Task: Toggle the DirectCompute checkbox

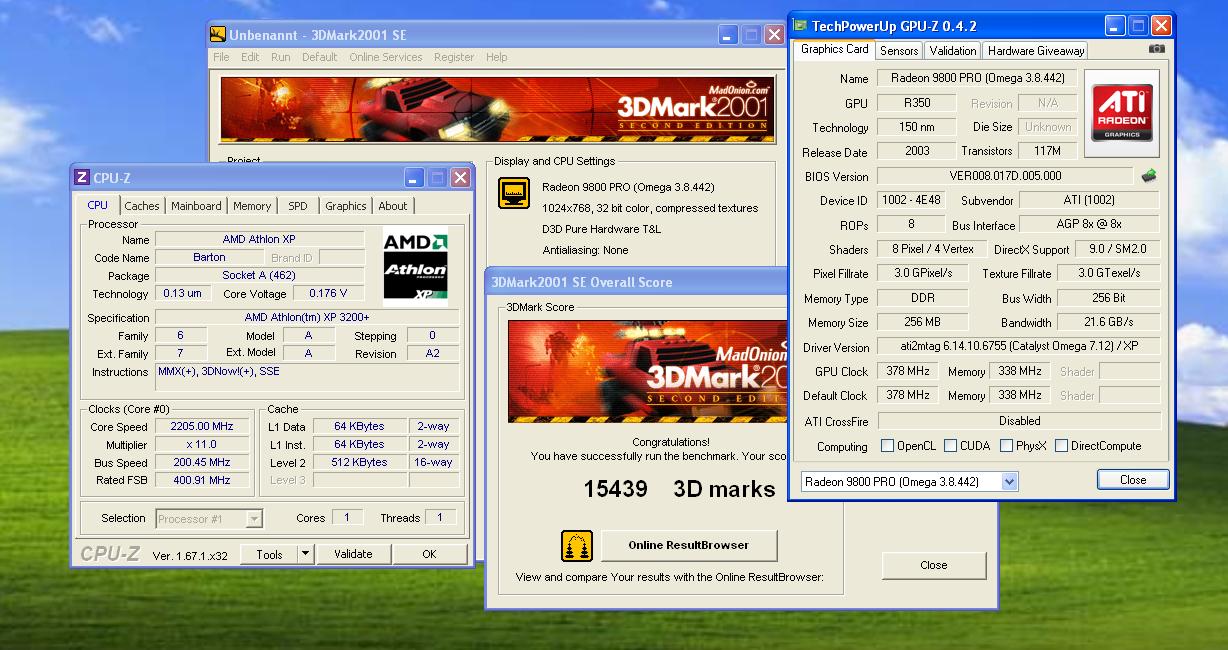Action: click(1061, 446)
